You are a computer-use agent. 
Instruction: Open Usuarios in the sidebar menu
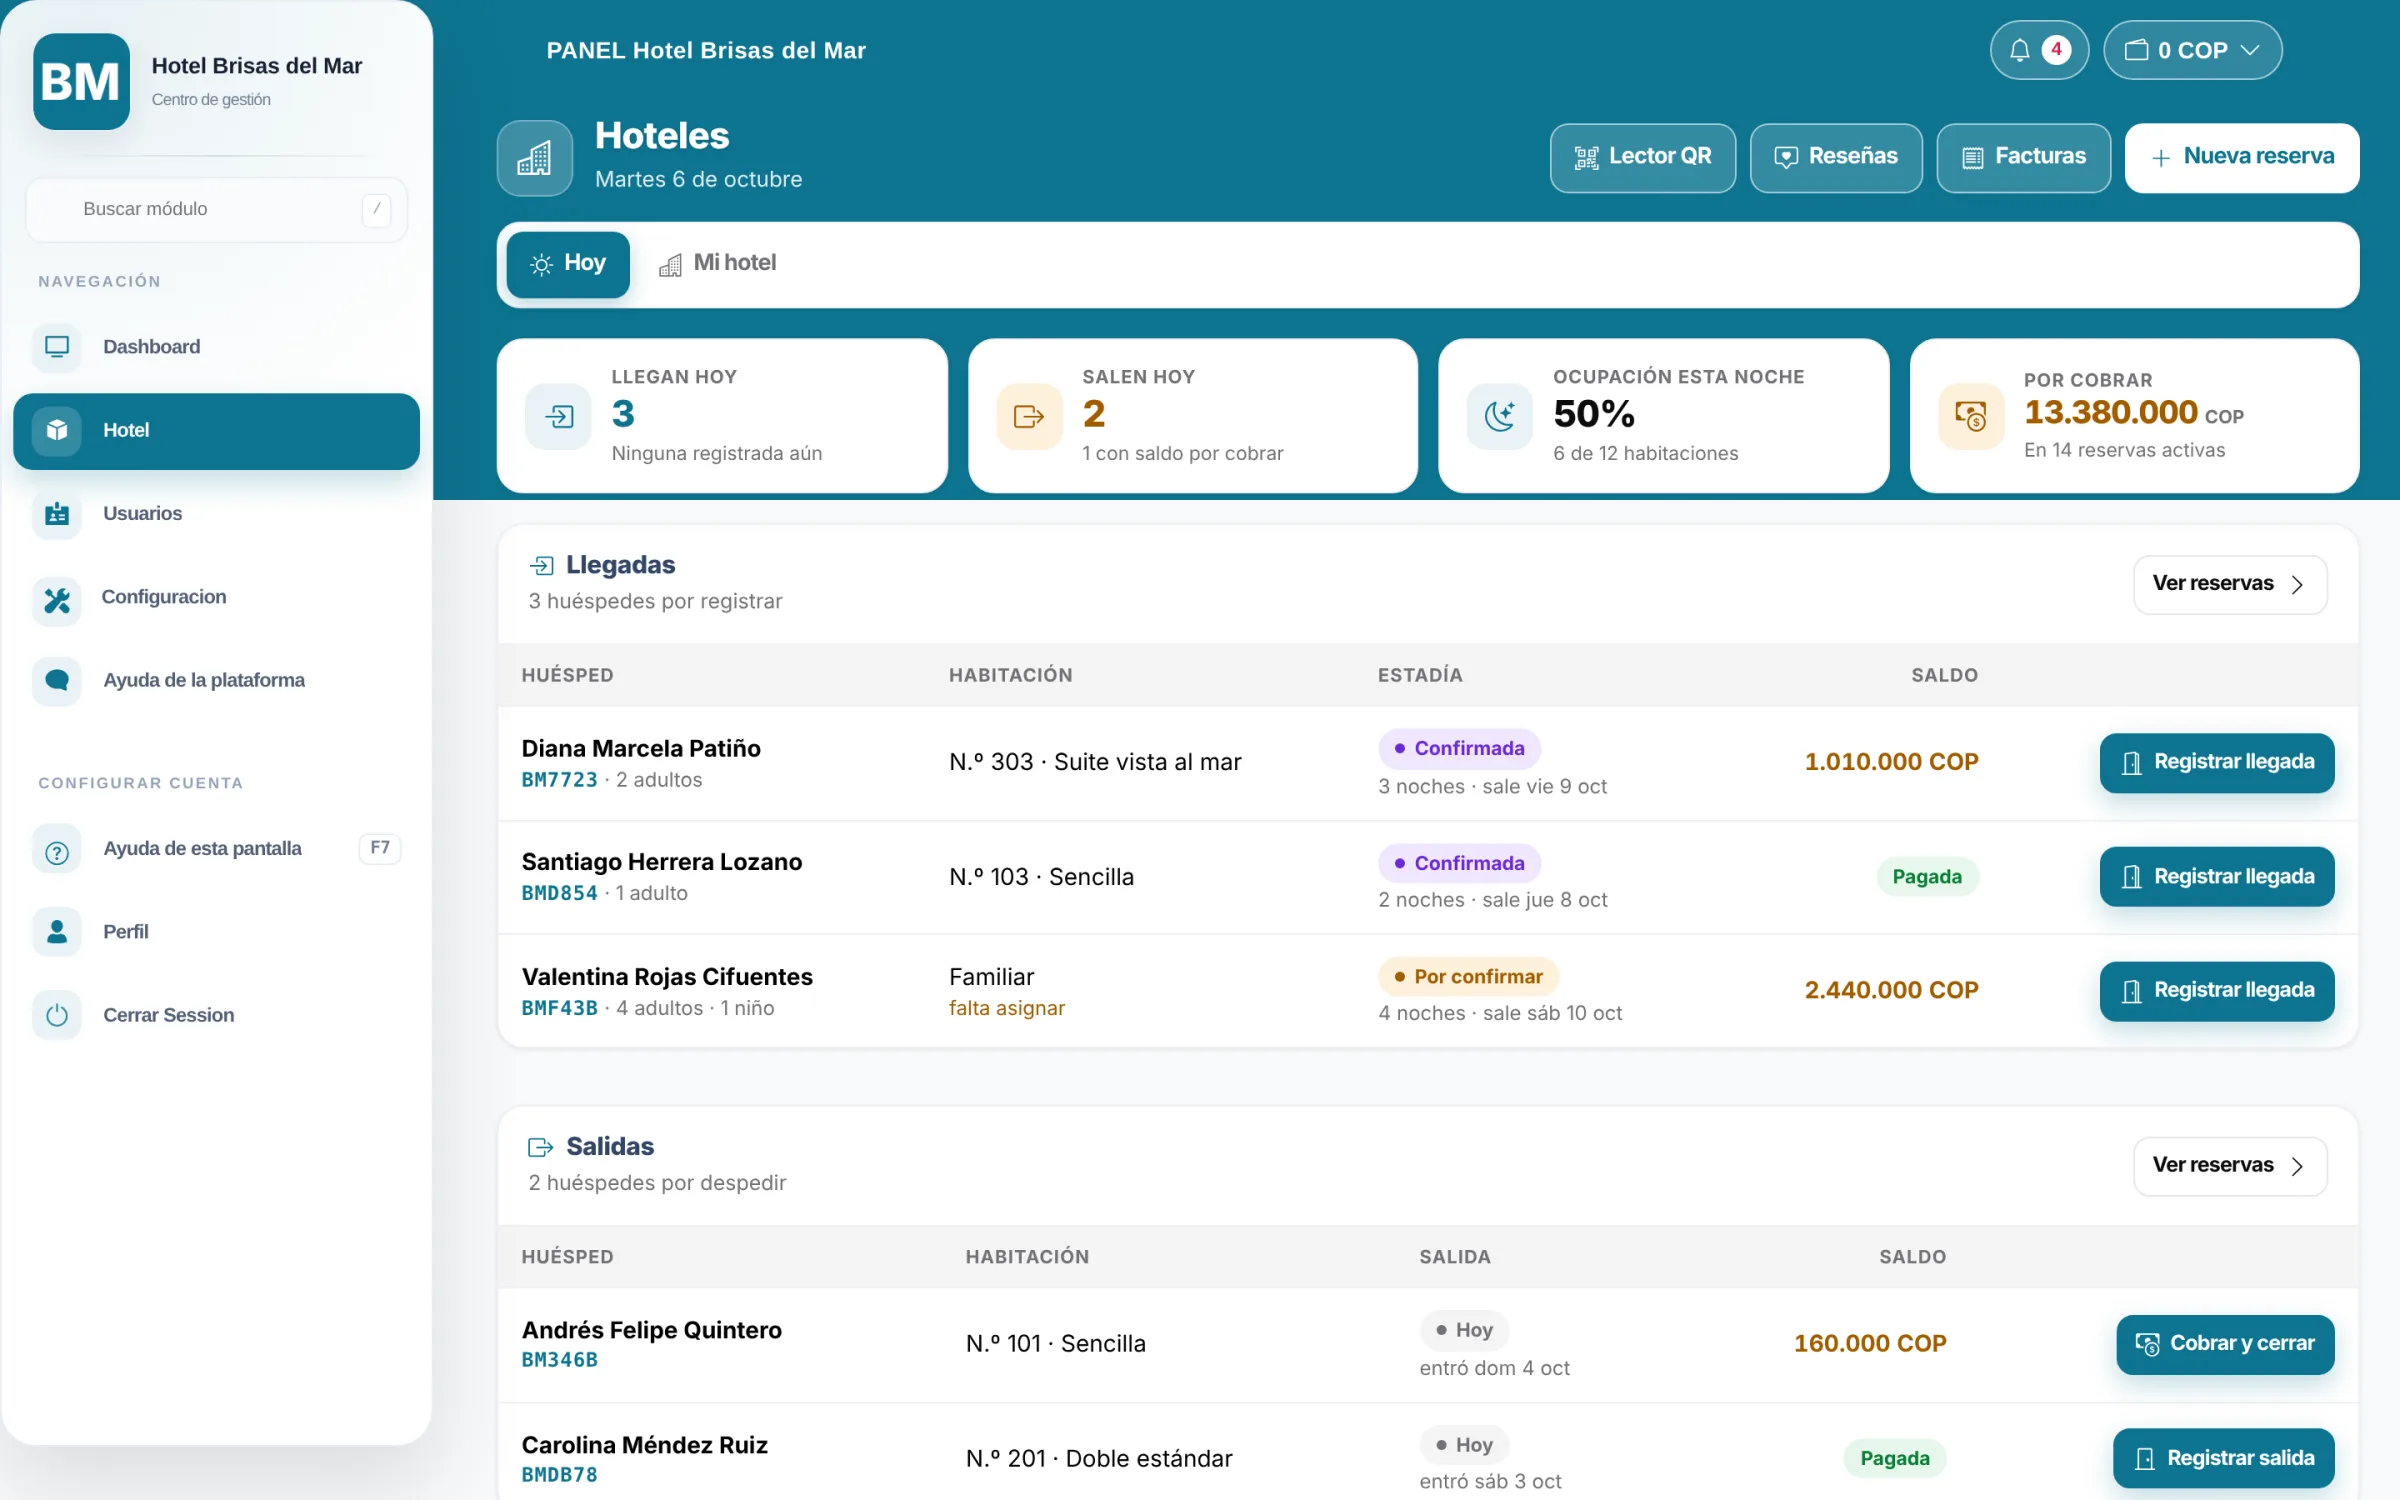(x=216, y=514)
